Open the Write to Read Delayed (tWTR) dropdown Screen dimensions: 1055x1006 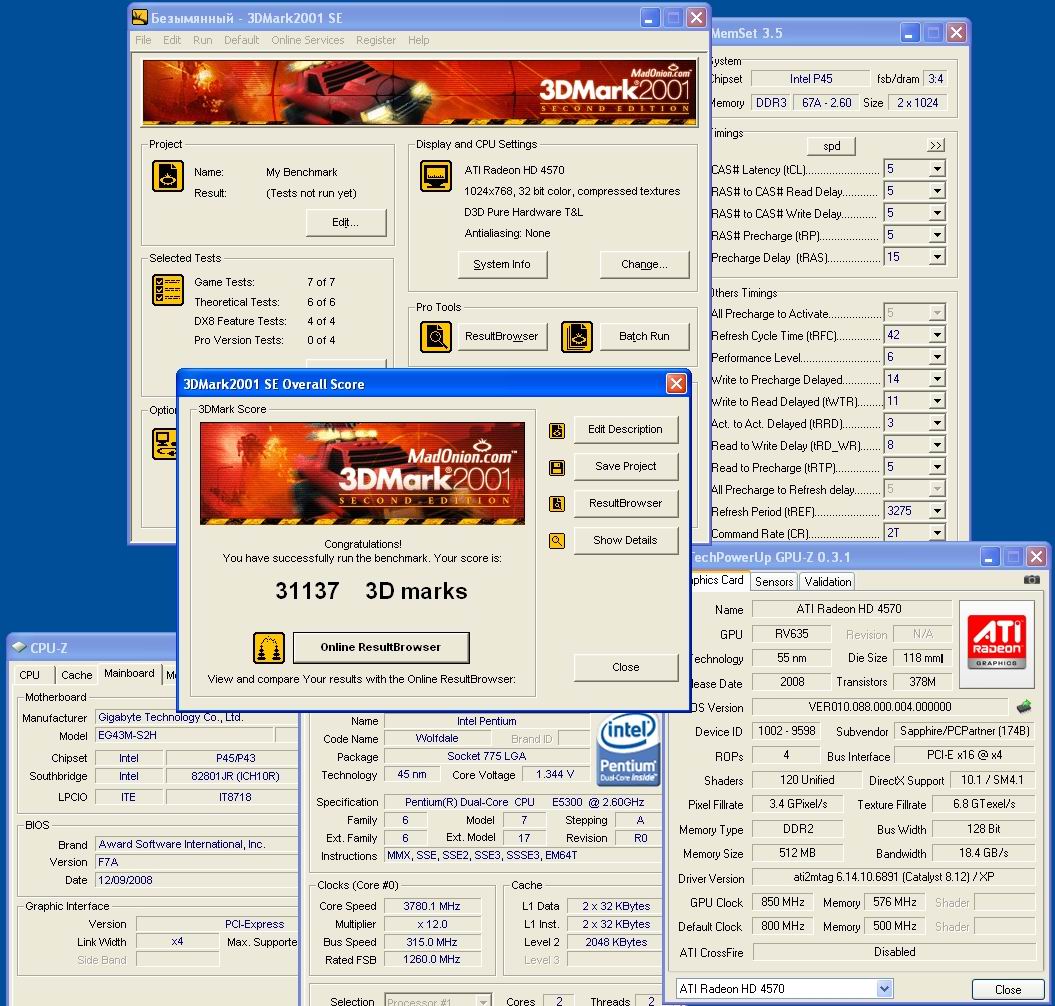point(937,401)
